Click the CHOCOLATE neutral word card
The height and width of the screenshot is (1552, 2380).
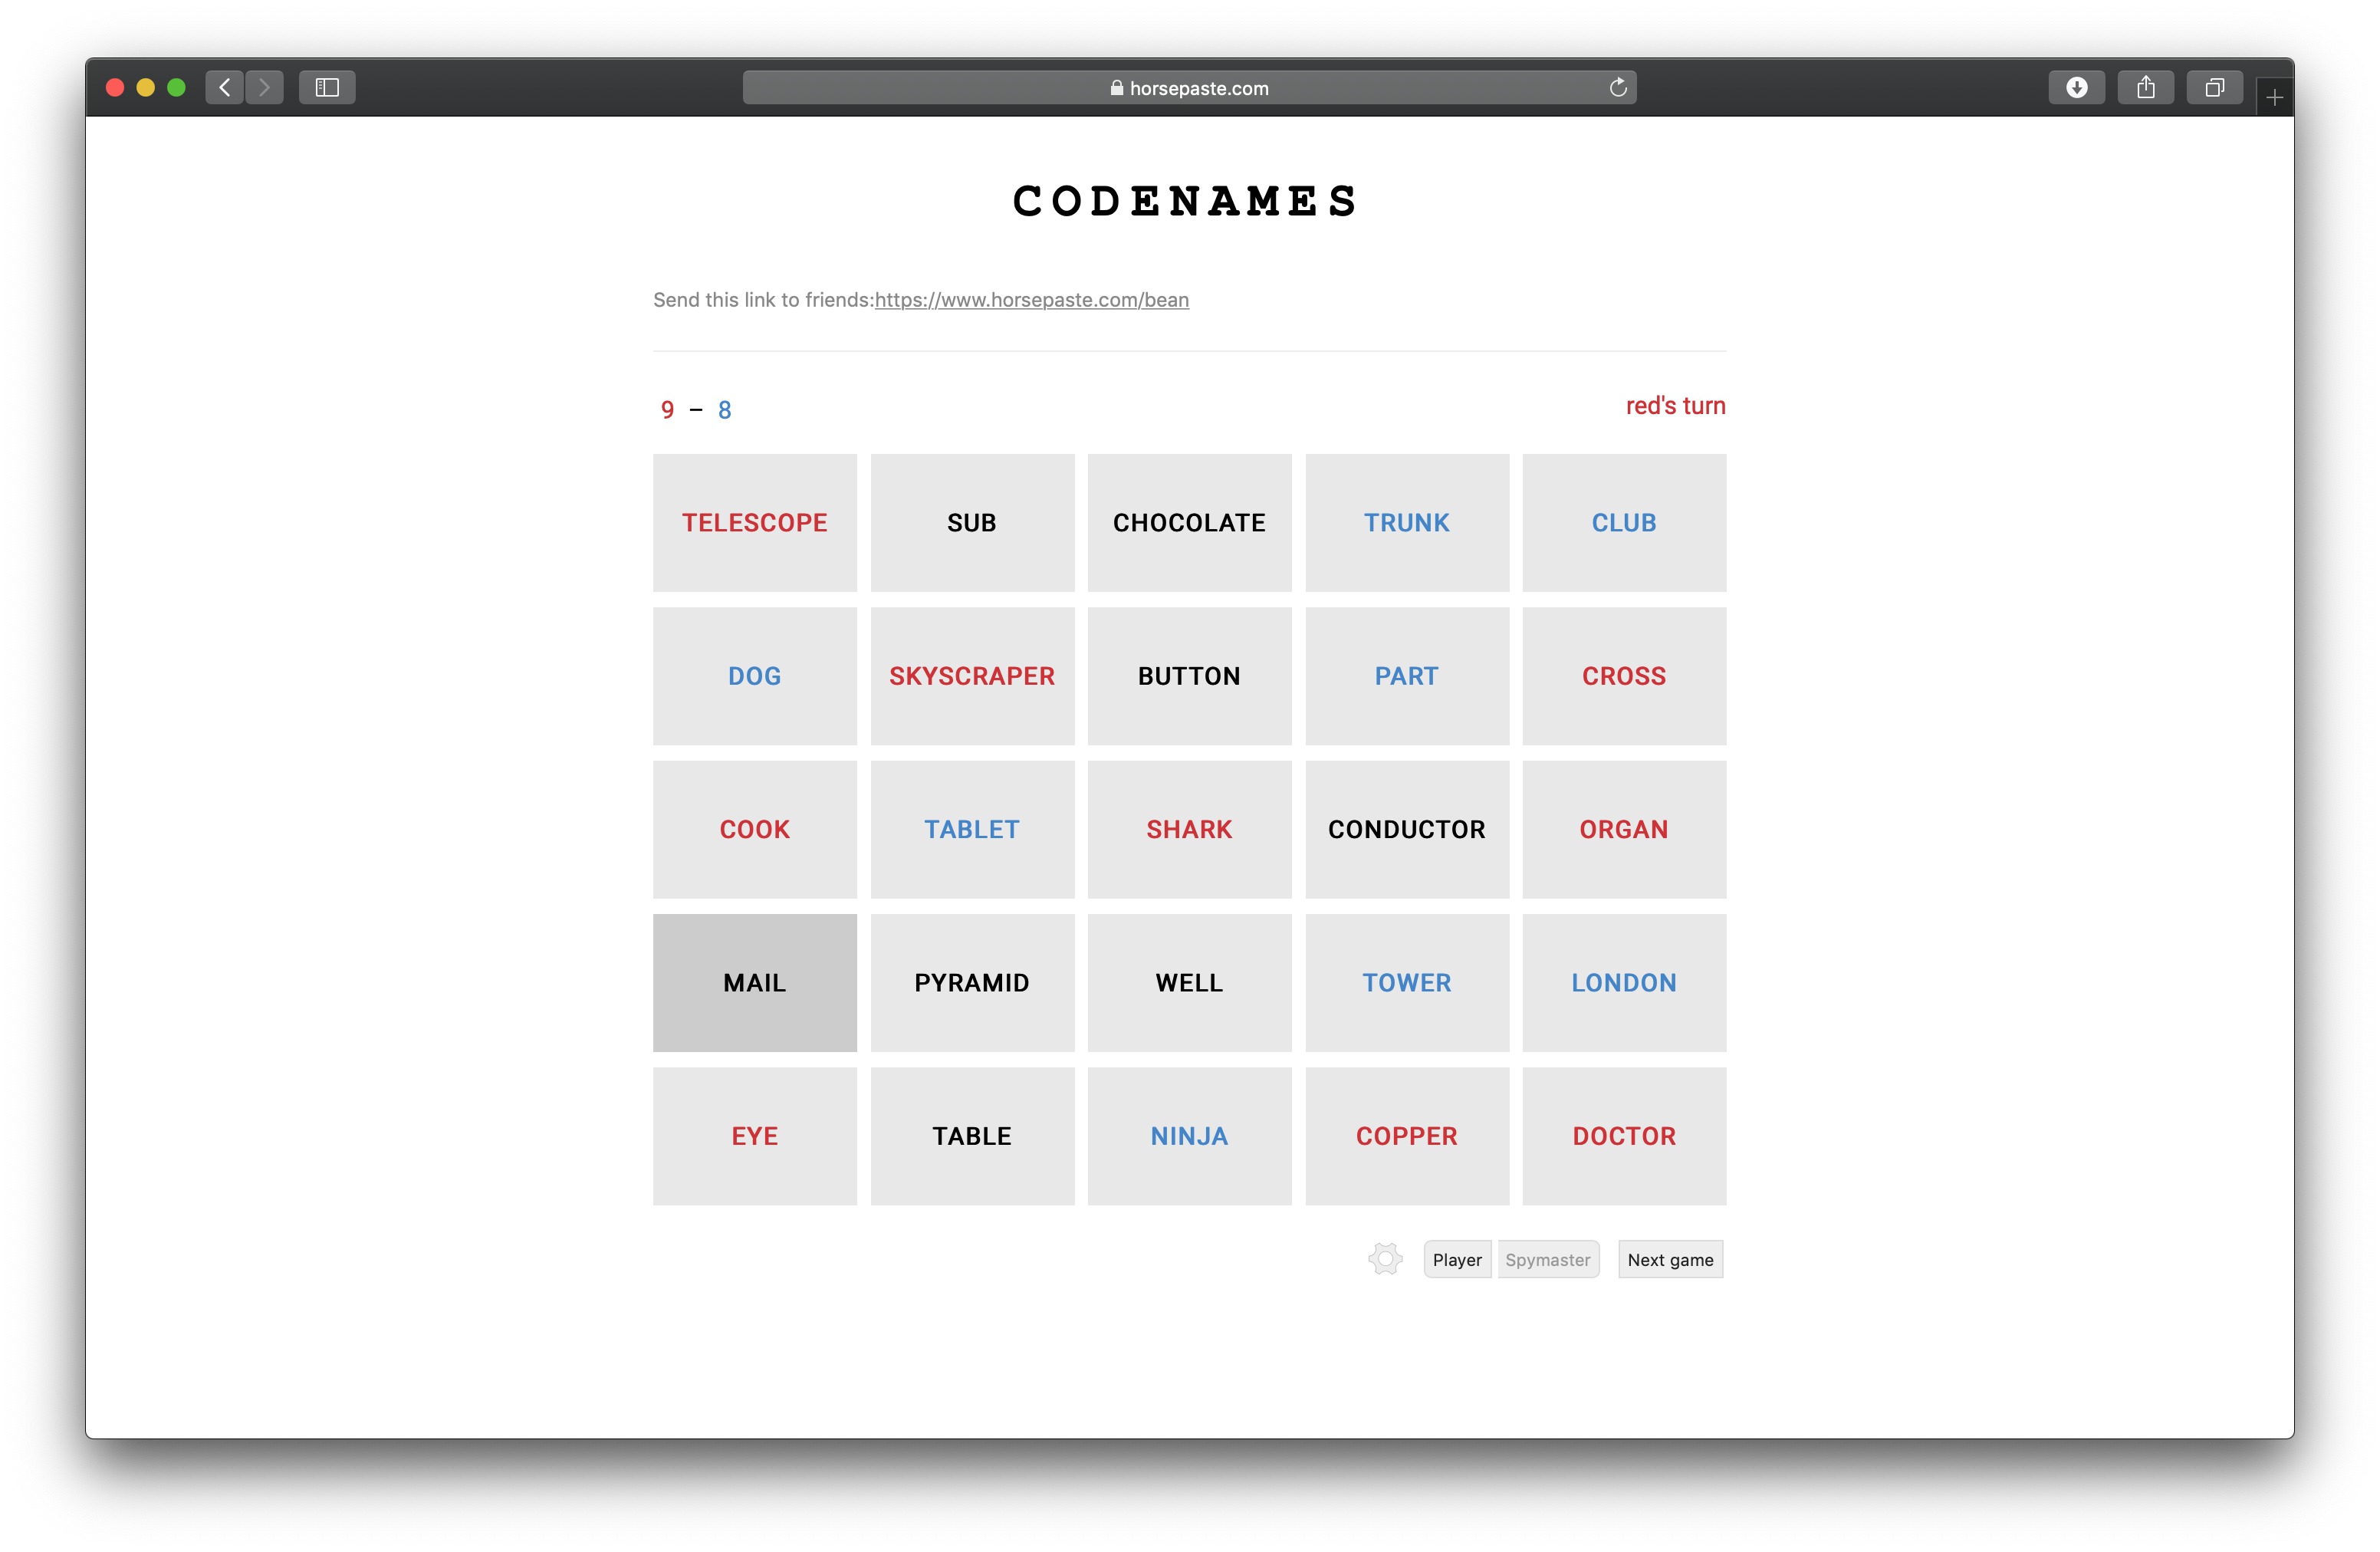point(1188,522)
